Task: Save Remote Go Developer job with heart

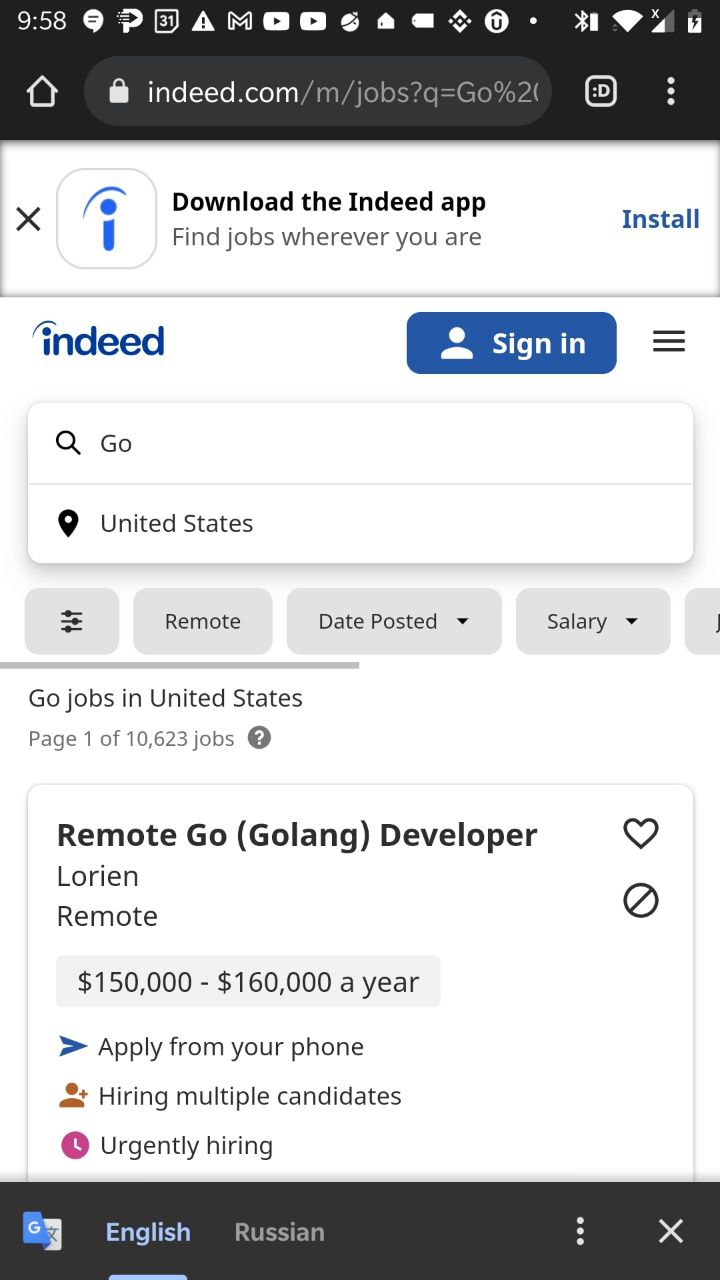Action: point(641,833)
